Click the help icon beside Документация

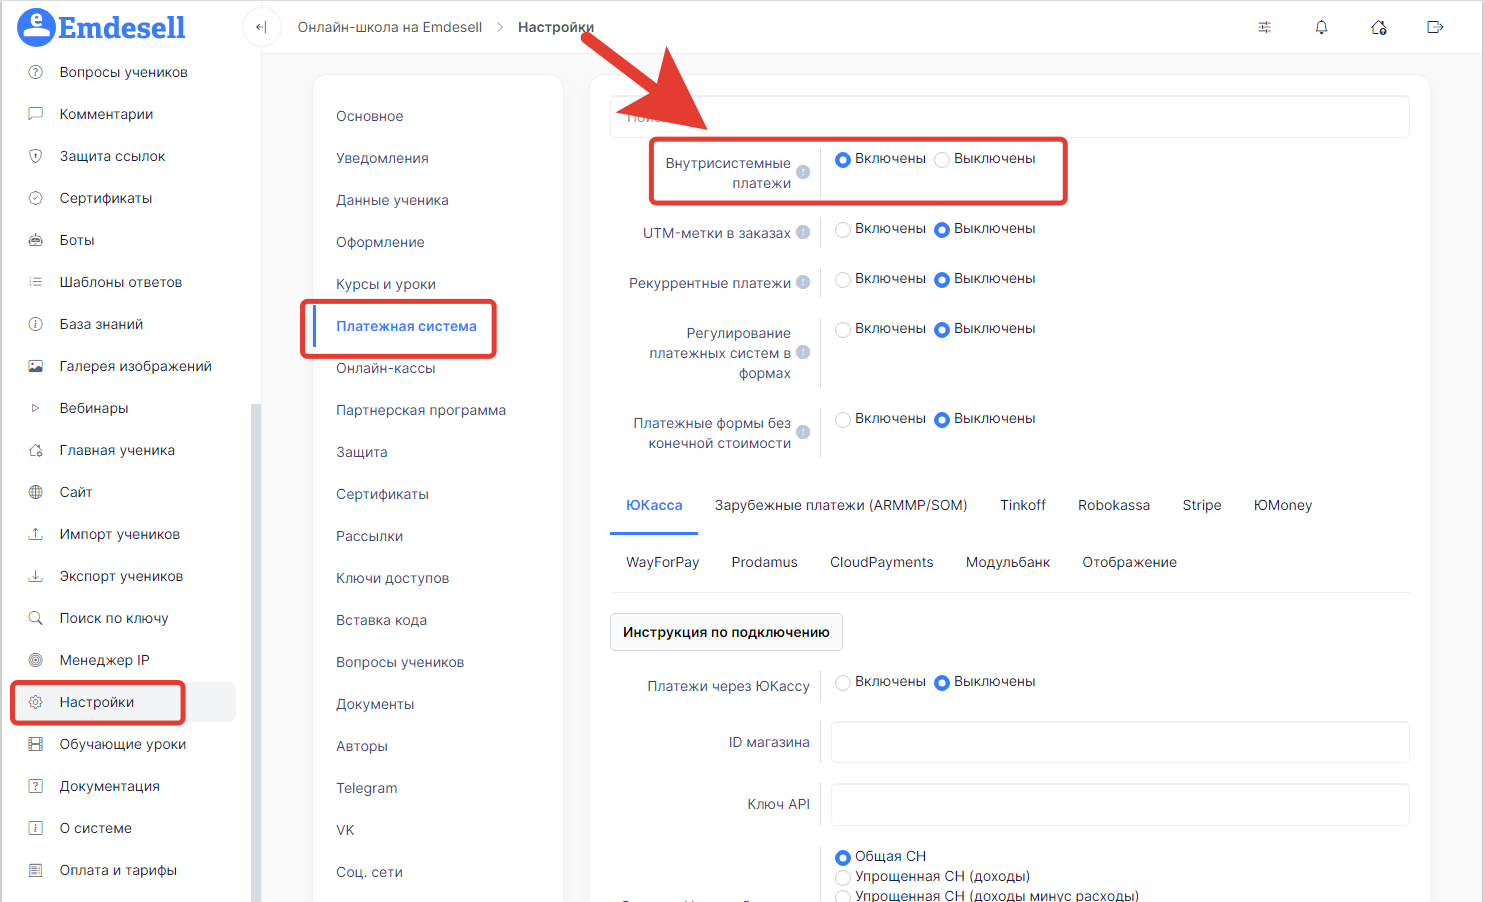pos(36,786)
